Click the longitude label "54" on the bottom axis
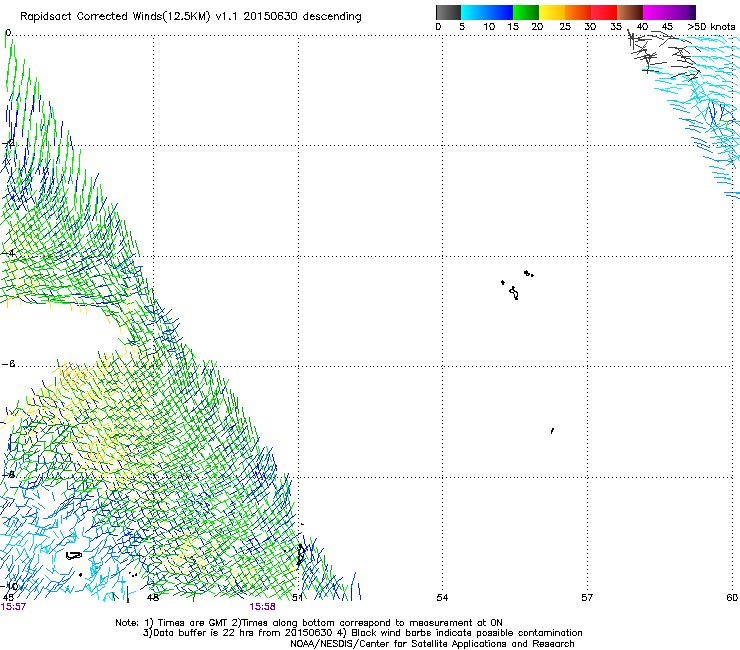Viewport: 740px width, 650px height. (442, 598)
